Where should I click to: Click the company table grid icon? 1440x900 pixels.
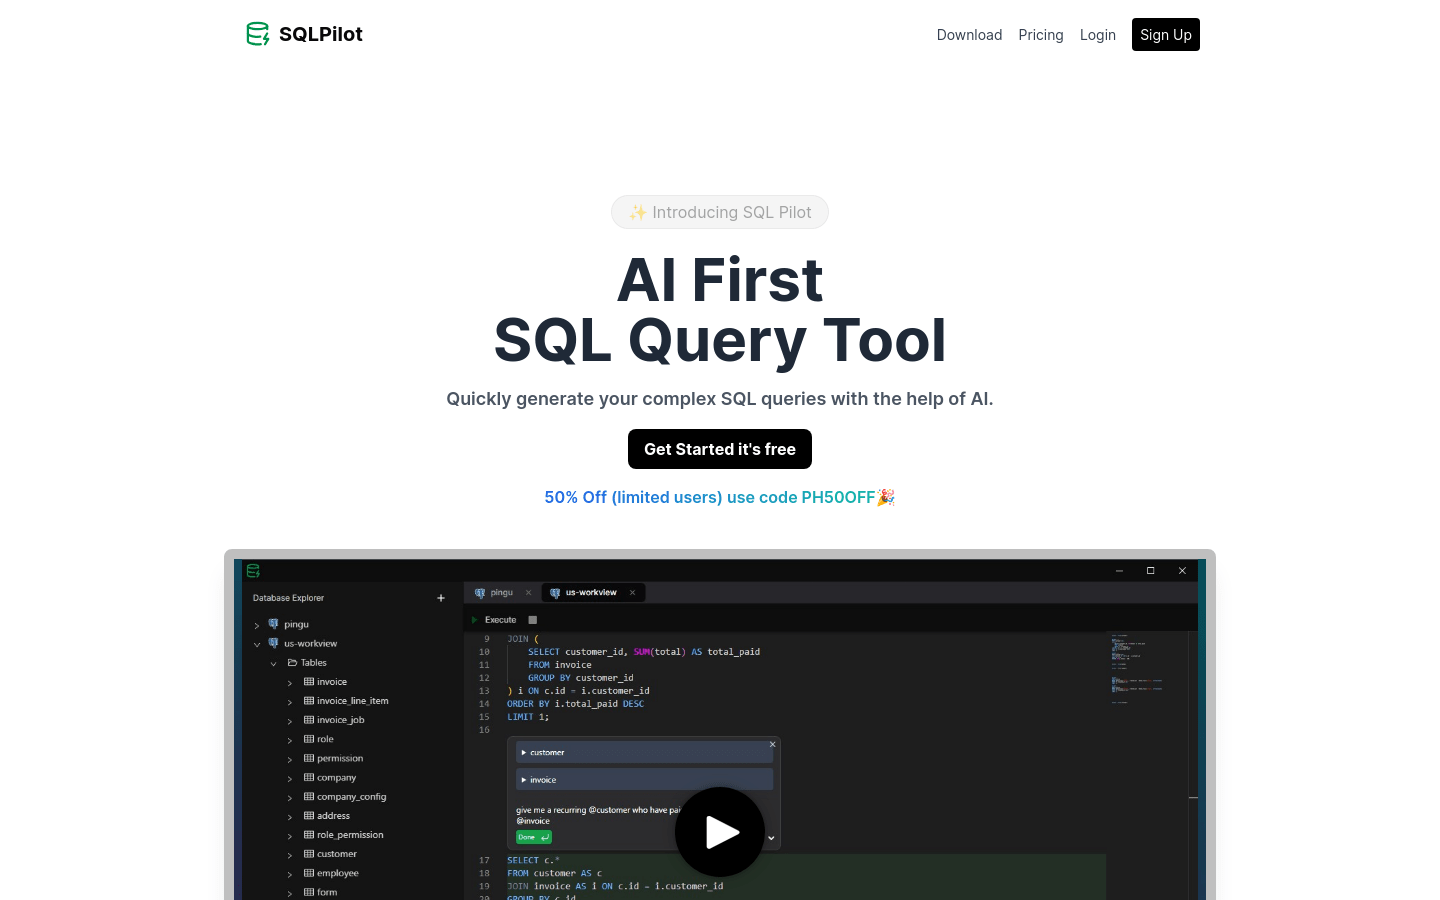pyautogui.click(x=309, y=777)
